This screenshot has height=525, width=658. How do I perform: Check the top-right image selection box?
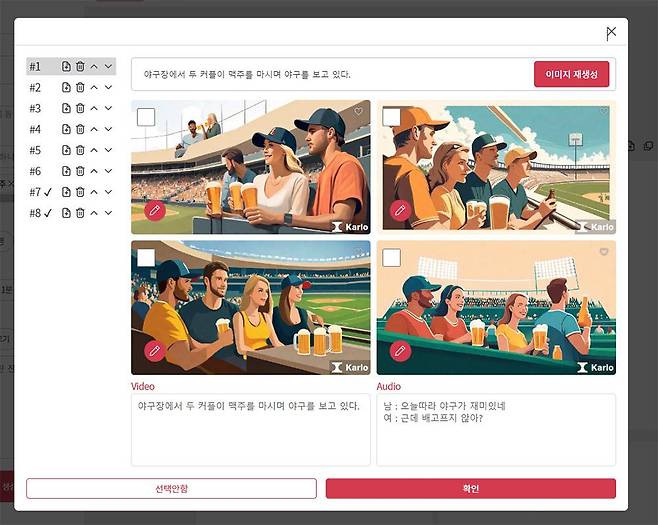tap(392, 117)
